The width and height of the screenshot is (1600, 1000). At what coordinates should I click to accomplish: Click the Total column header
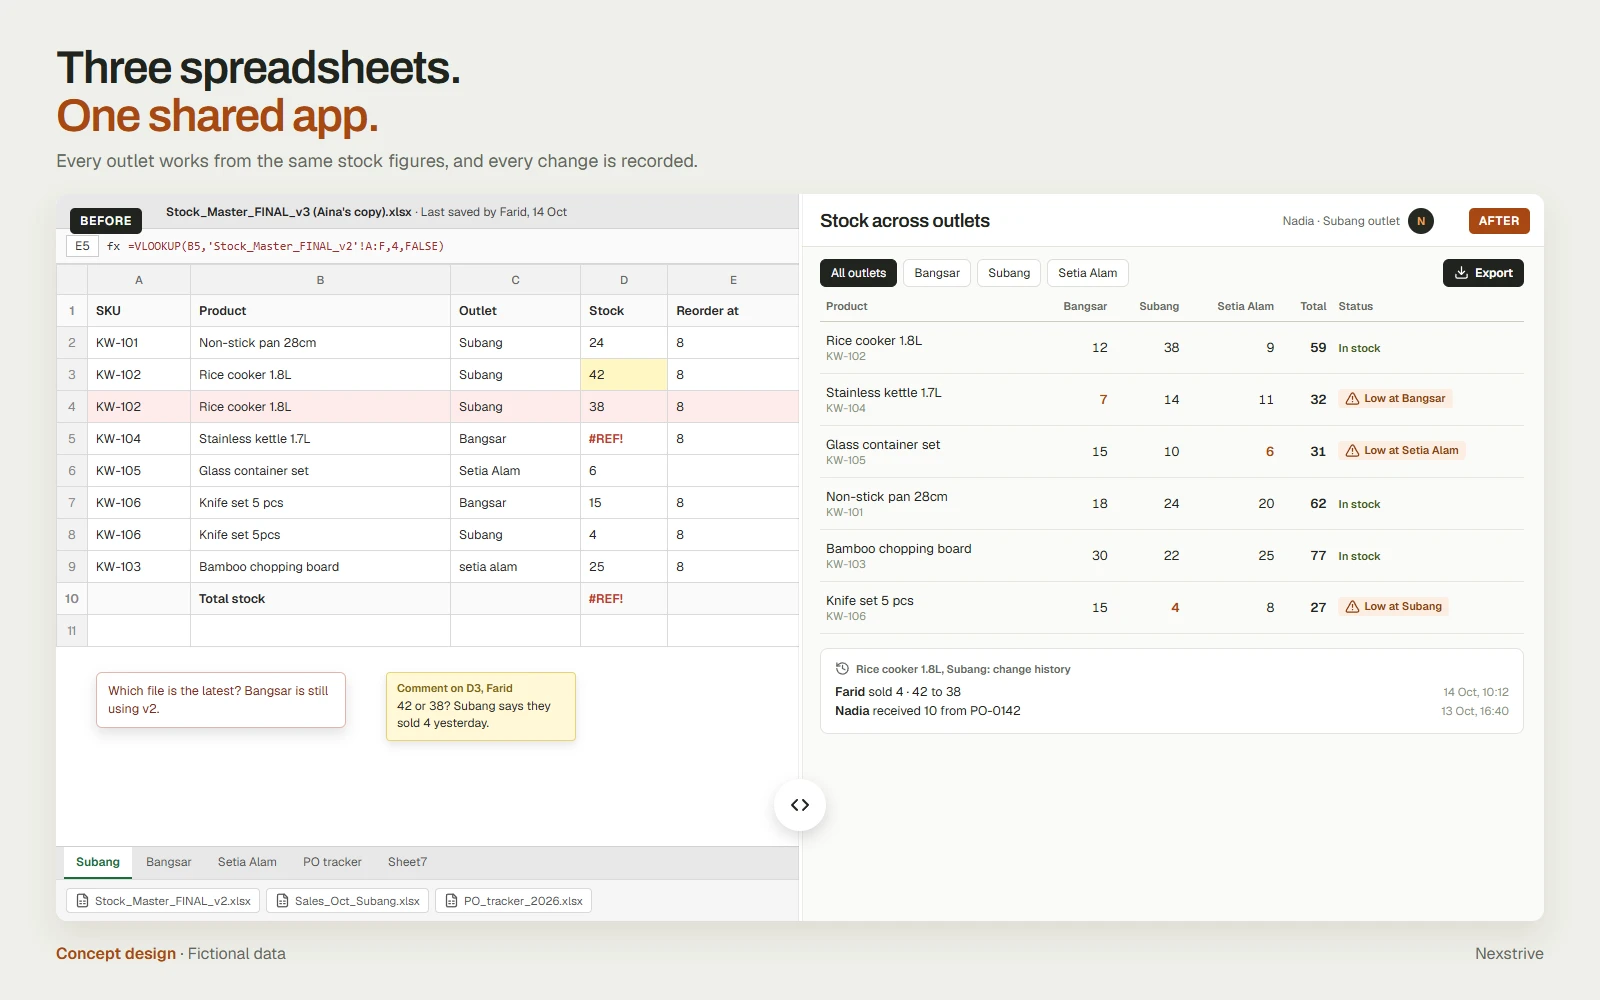click(1313, 306)
